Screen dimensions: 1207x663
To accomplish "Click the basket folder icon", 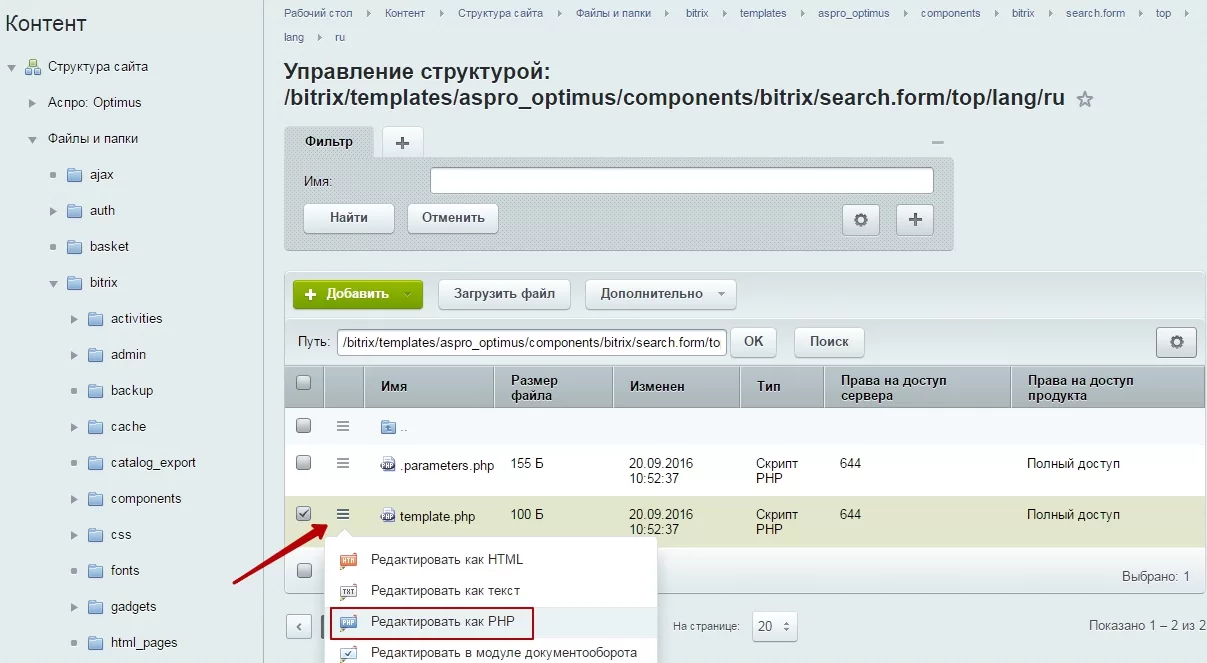I will click(x=74, y=247).
